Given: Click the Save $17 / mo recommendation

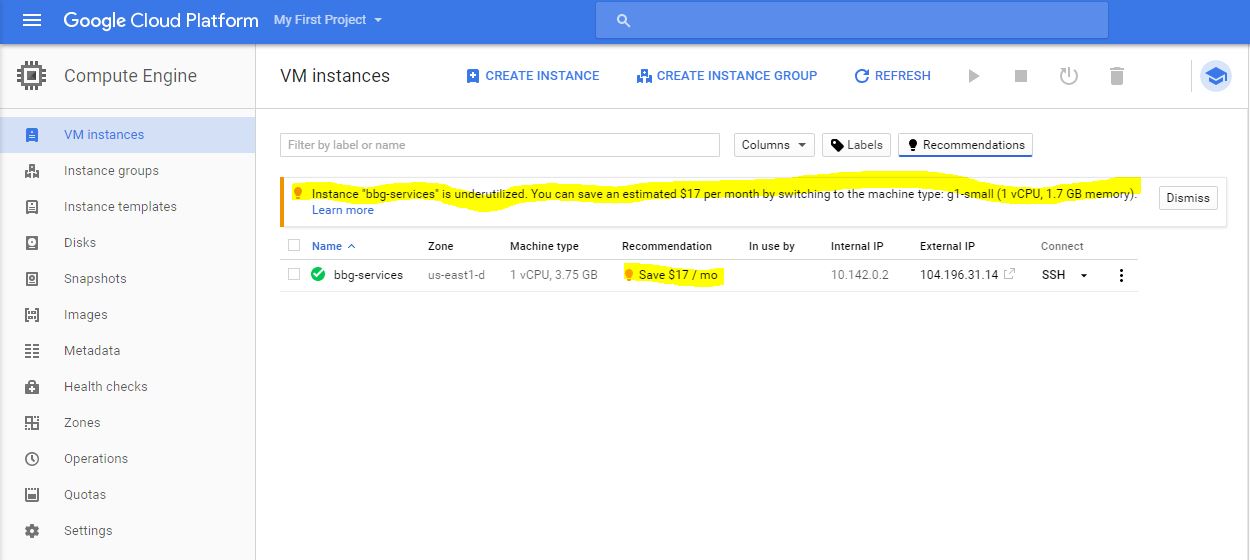Looking at the screenshot, I should tap(671, 275).
